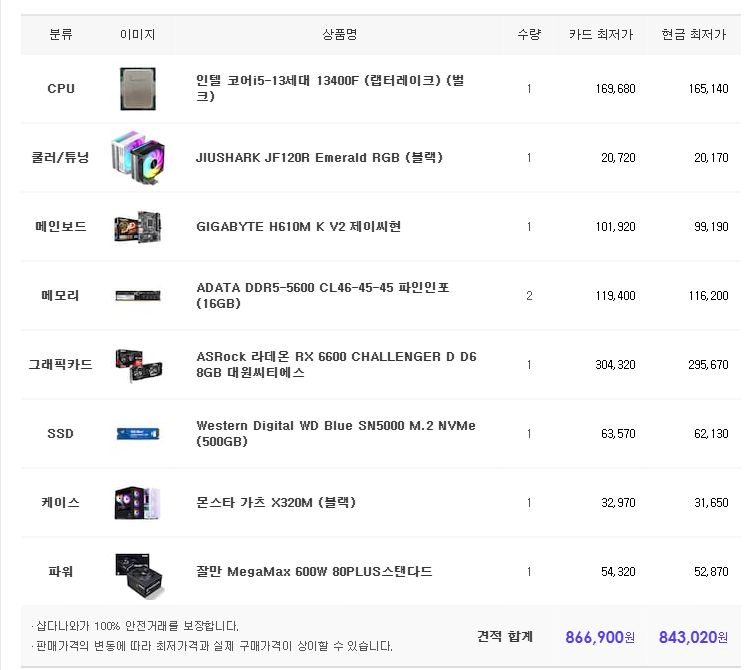Select the CPU category cell
Viewport: 750px width, 670px height.
point(61,88)
